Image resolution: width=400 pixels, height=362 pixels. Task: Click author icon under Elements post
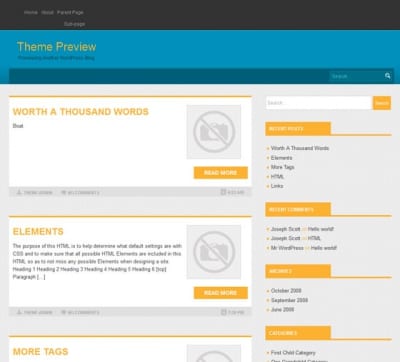click(x=19, y=312)
